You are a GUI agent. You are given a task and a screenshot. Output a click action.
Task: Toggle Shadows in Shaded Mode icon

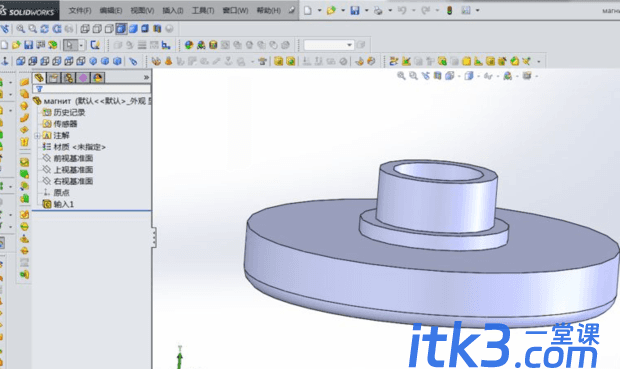click(x=145, y=29)
